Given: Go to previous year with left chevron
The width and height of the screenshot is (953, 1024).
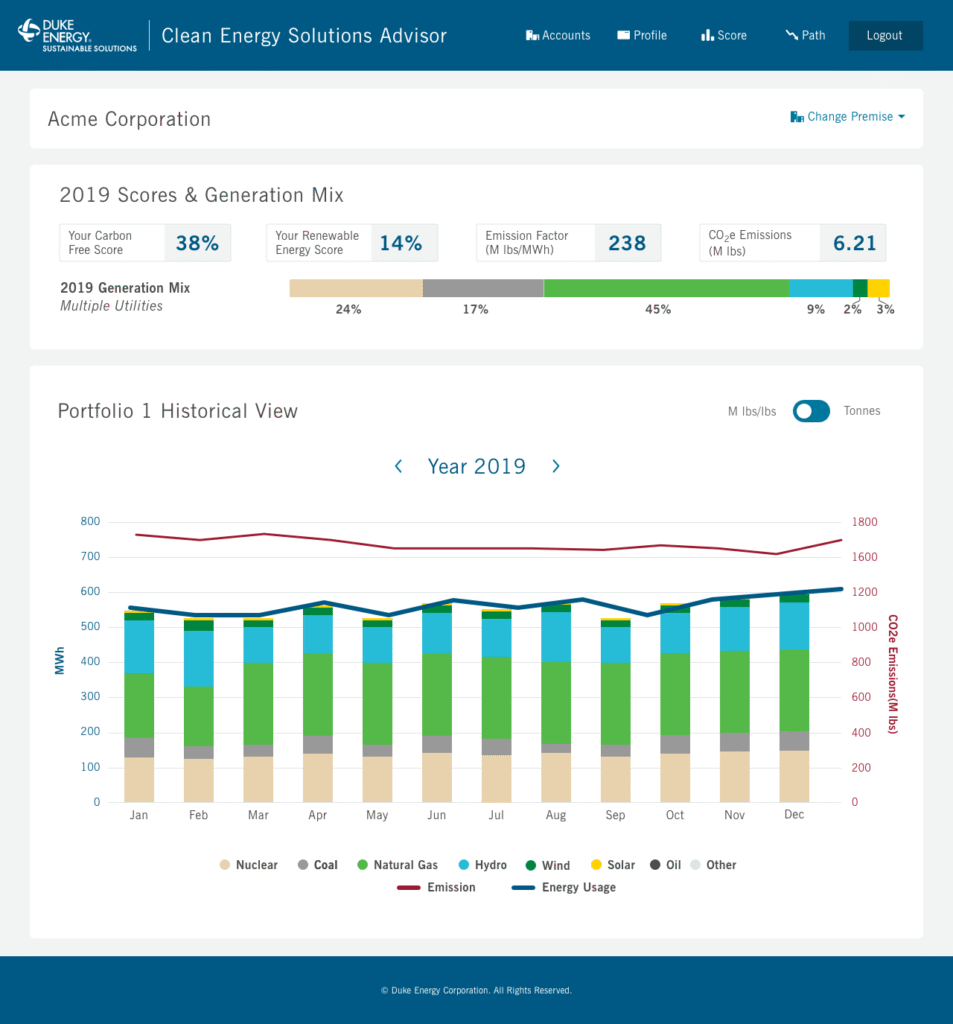Looking at the screenshot, I should (x=398, y=466).
